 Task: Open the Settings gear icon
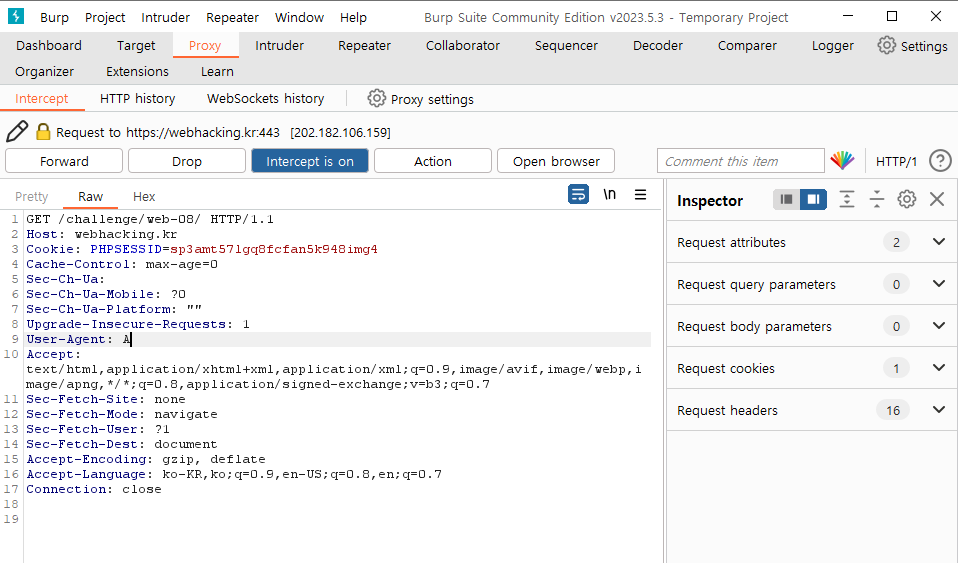click(x=887, y=45)
